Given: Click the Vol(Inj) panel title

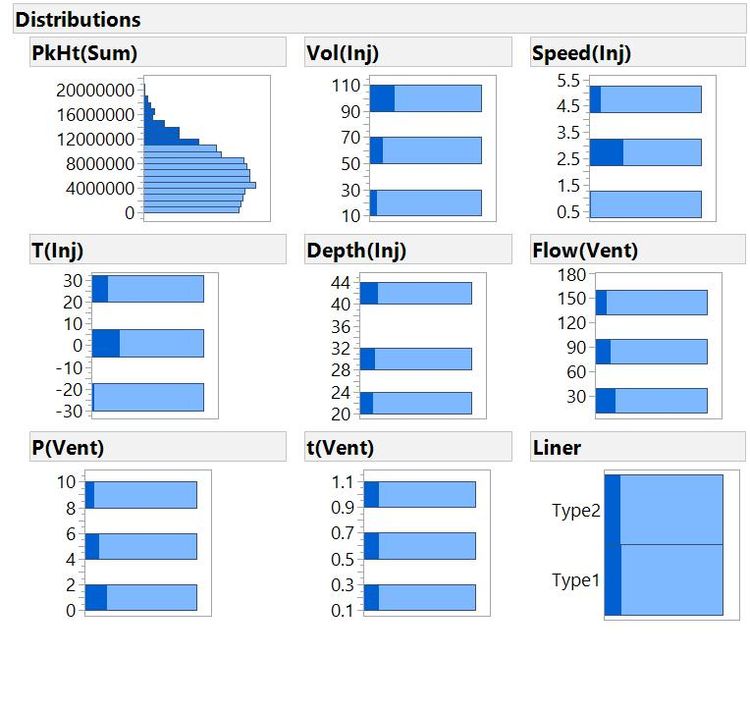Looking at the screenshot, I should (x=343, y=53).
